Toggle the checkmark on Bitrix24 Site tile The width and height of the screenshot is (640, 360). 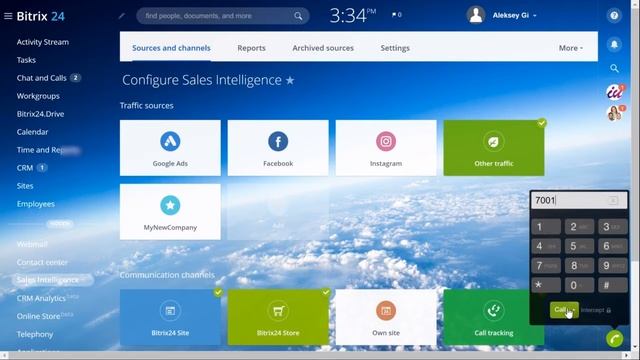(218, 292)
